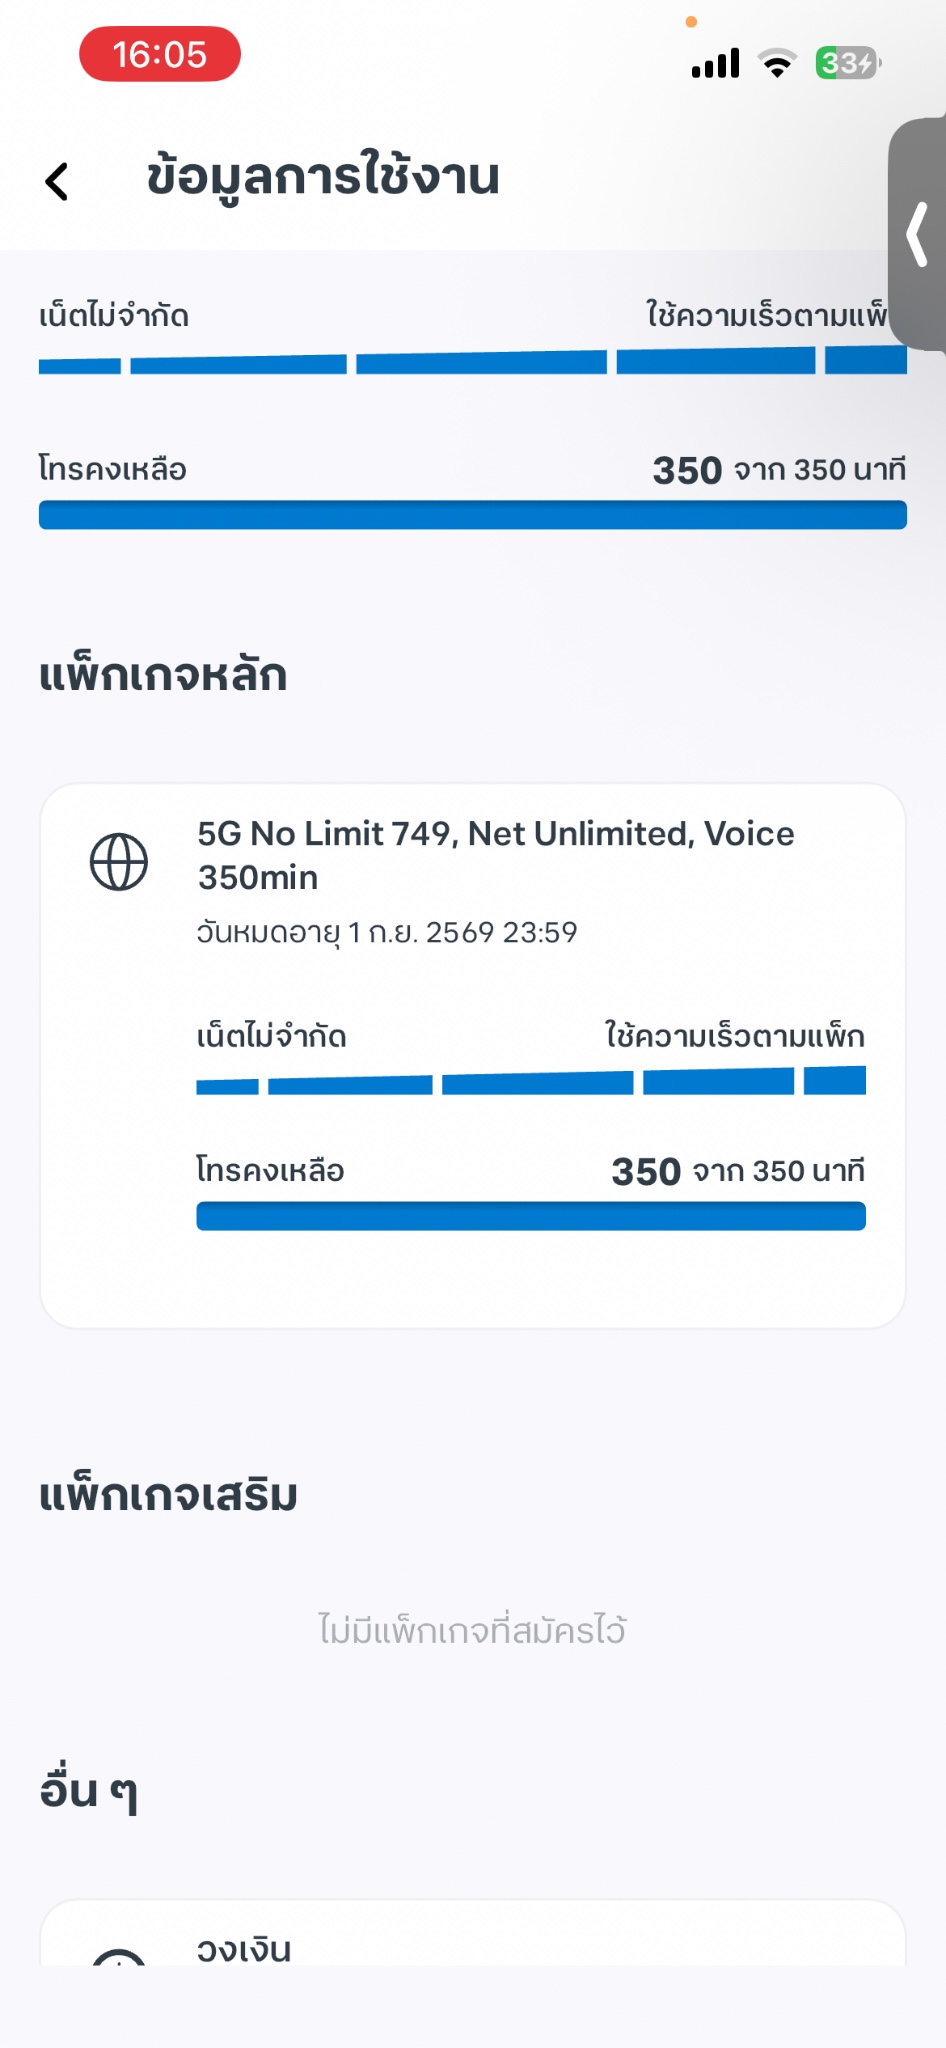Tap the call minutes bar inside package card

(x=531, y=1216)
